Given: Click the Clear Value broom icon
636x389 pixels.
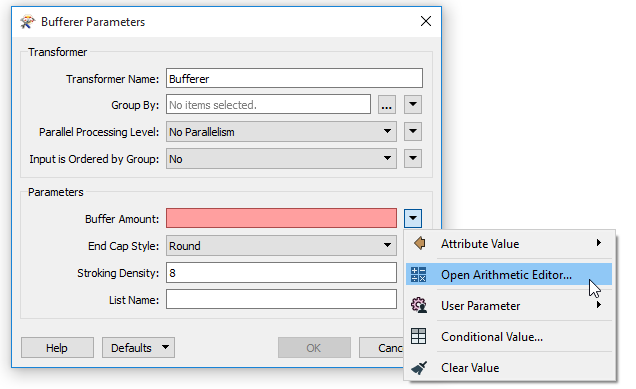Looking at the screenshot, I should [419, 368].
